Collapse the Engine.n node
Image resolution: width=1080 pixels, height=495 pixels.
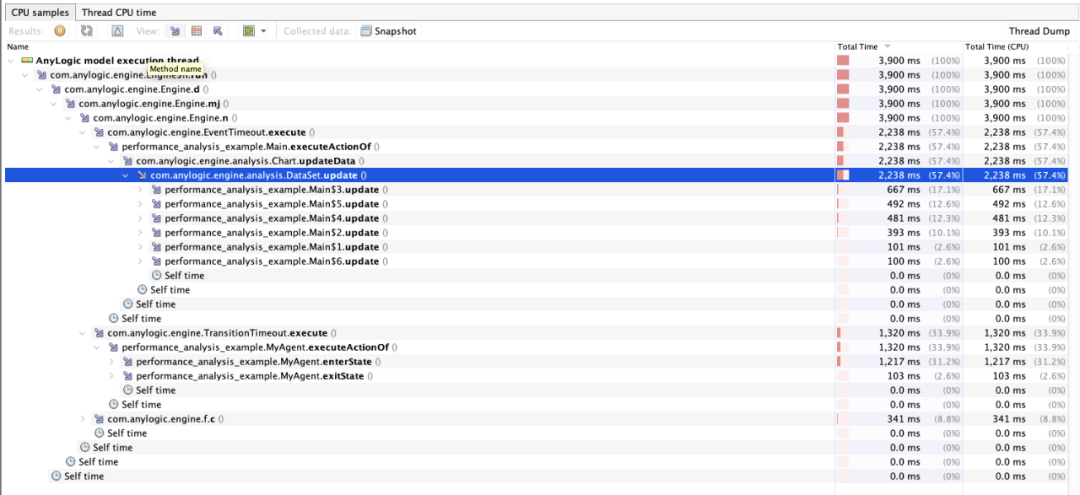68,118
